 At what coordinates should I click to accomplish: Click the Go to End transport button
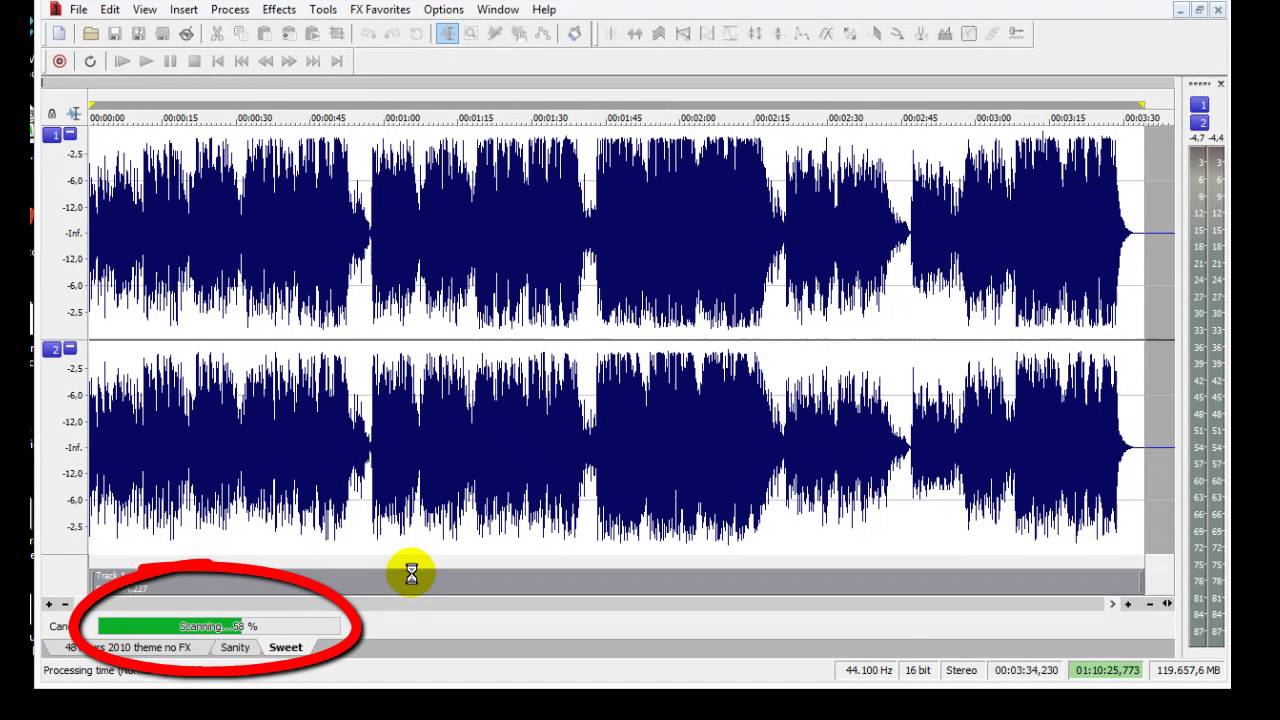click(x=337, y=61)
